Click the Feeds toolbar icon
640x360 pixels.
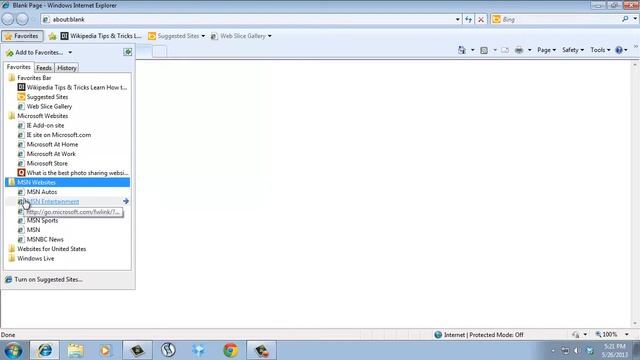pos(484,50)
